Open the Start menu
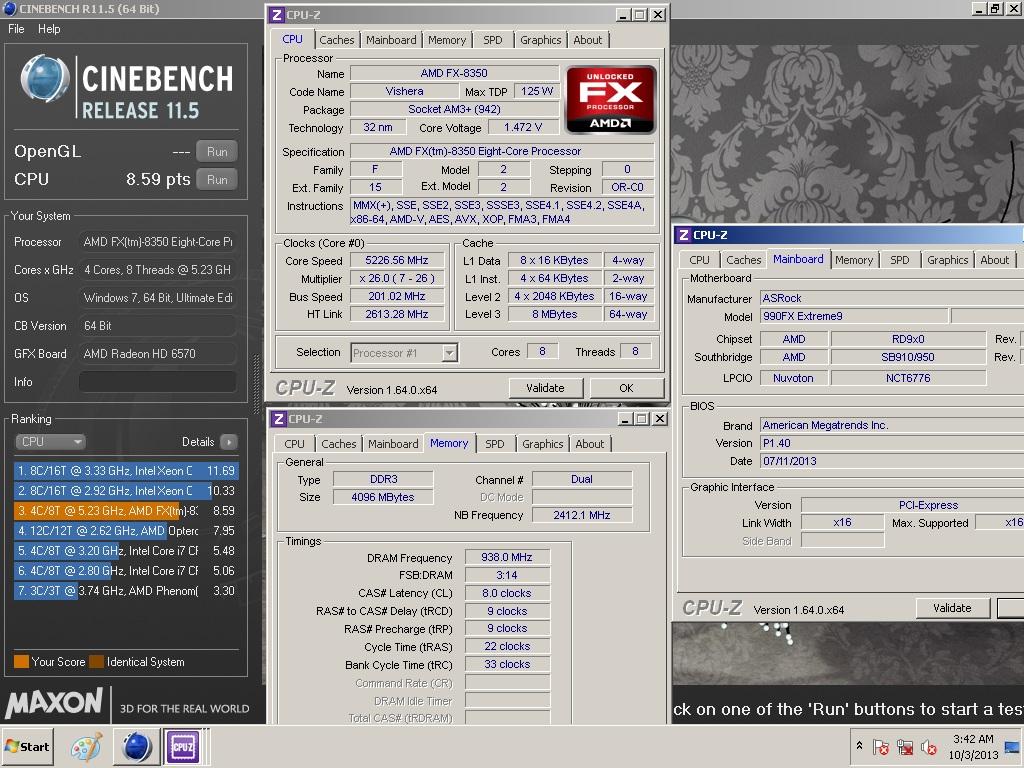Viewport: 1024px width, 768px height. pyautogui.click(x=27, y=746)
